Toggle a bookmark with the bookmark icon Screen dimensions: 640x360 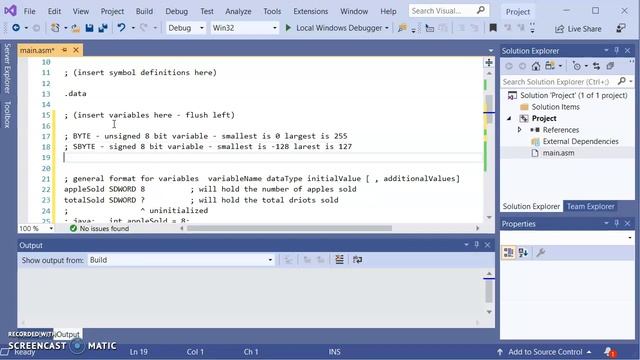click(x=493, y=28)
